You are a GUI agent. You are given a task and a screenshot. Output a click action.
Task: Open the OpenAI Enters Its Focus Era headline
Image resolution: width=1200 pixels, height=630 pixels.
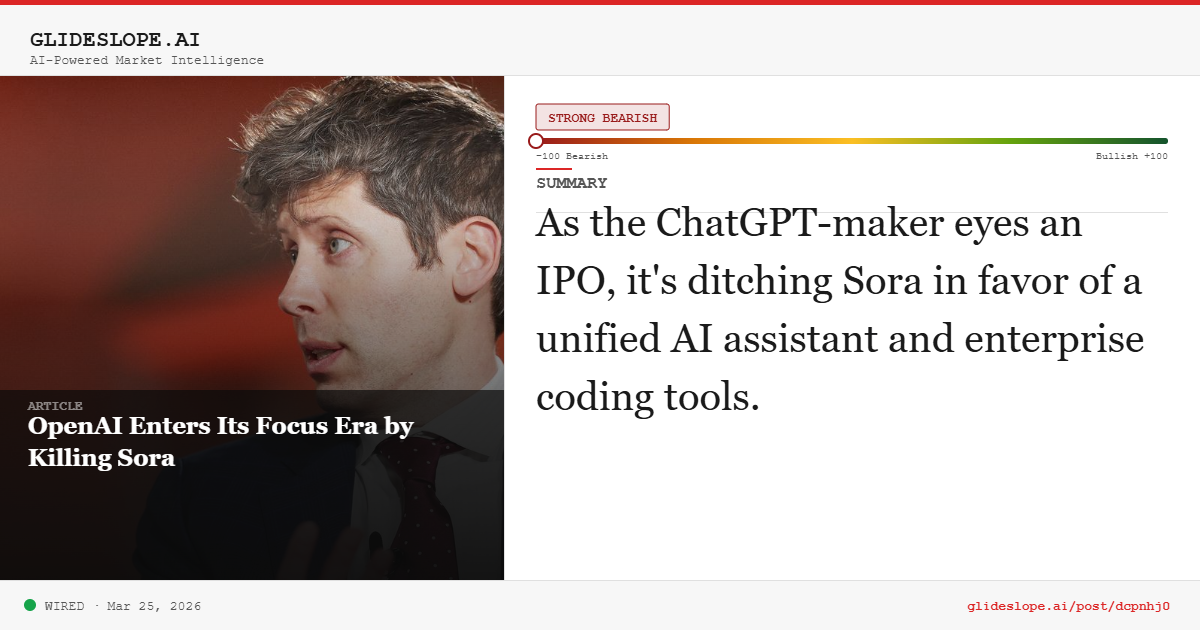coord(220,442)
